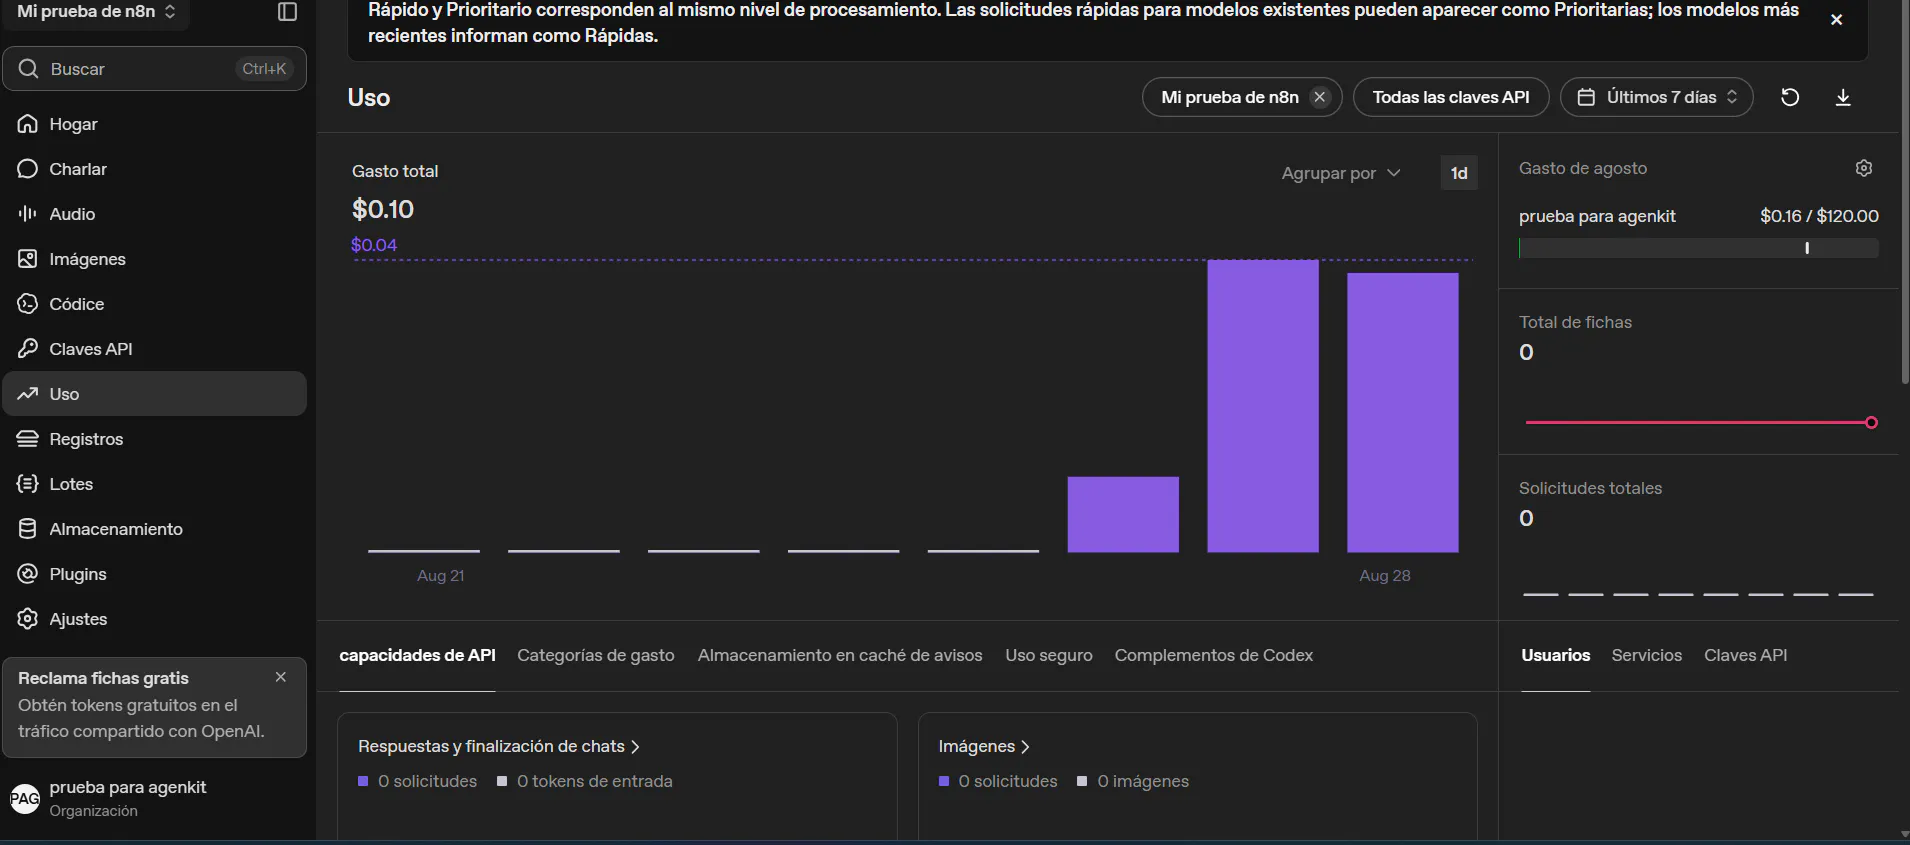Switch to capacidades de API tab
1910x845 pixels.
tap(418, 655)
